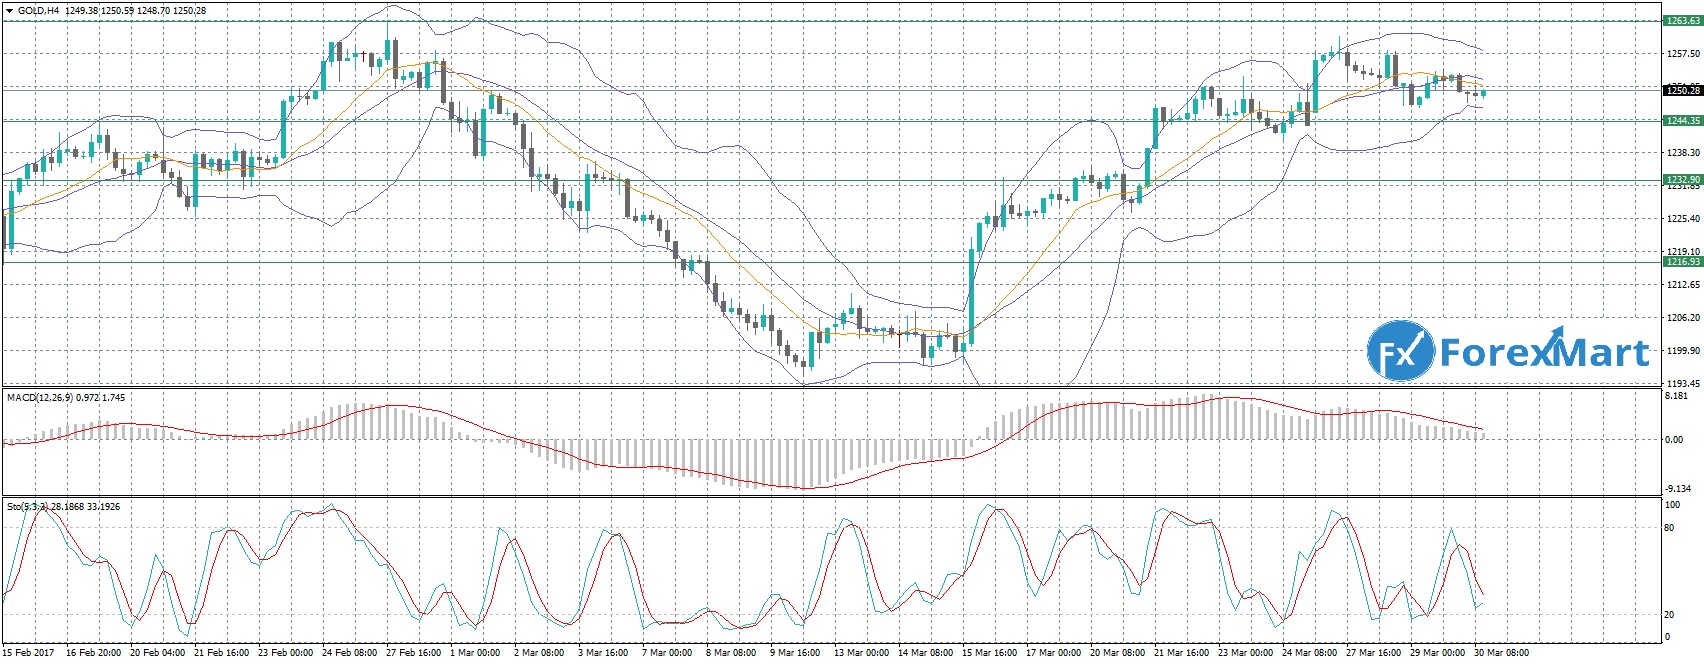Click the GOLD,H4 chart title text
Viewport: 1704px width, 664px height.
click(x=39, y=11)
